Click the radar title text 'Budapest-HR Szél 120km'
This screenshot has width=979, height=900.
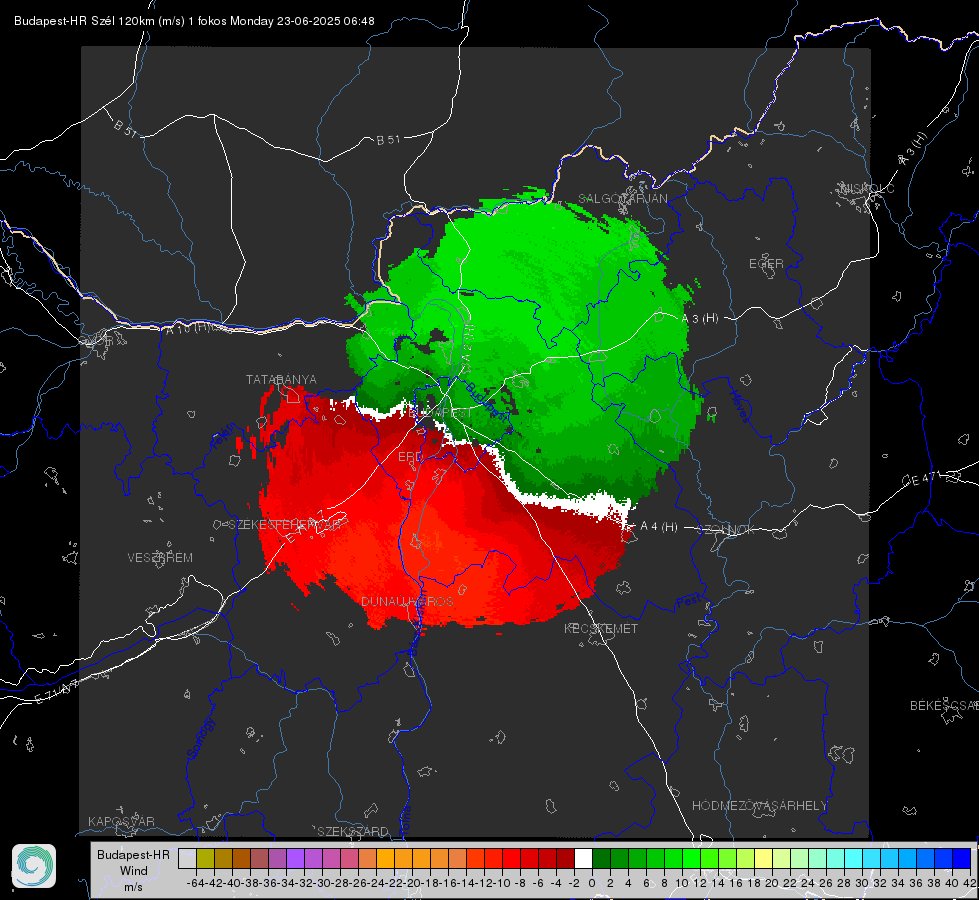tap(84, 21)
